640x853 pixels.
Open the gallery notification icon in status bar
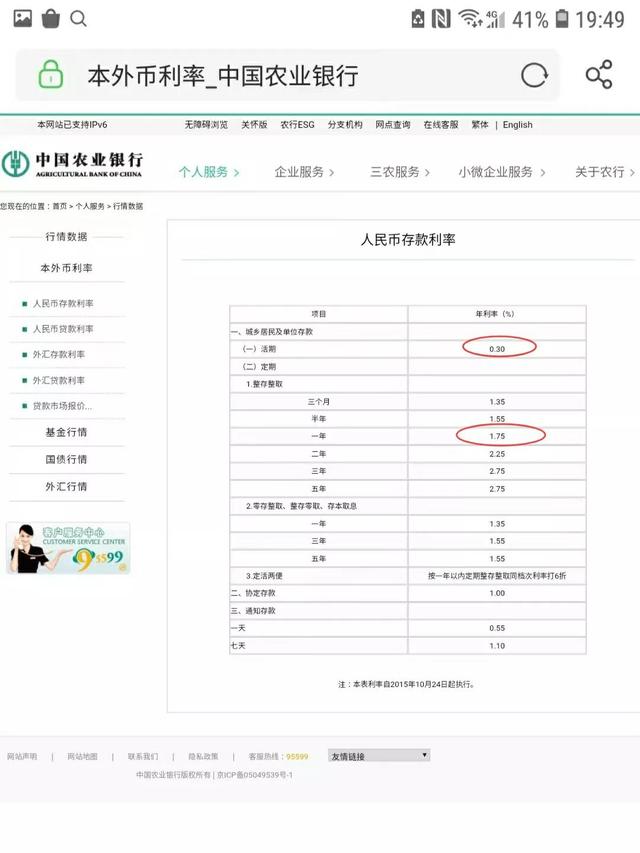pos(21,18)
